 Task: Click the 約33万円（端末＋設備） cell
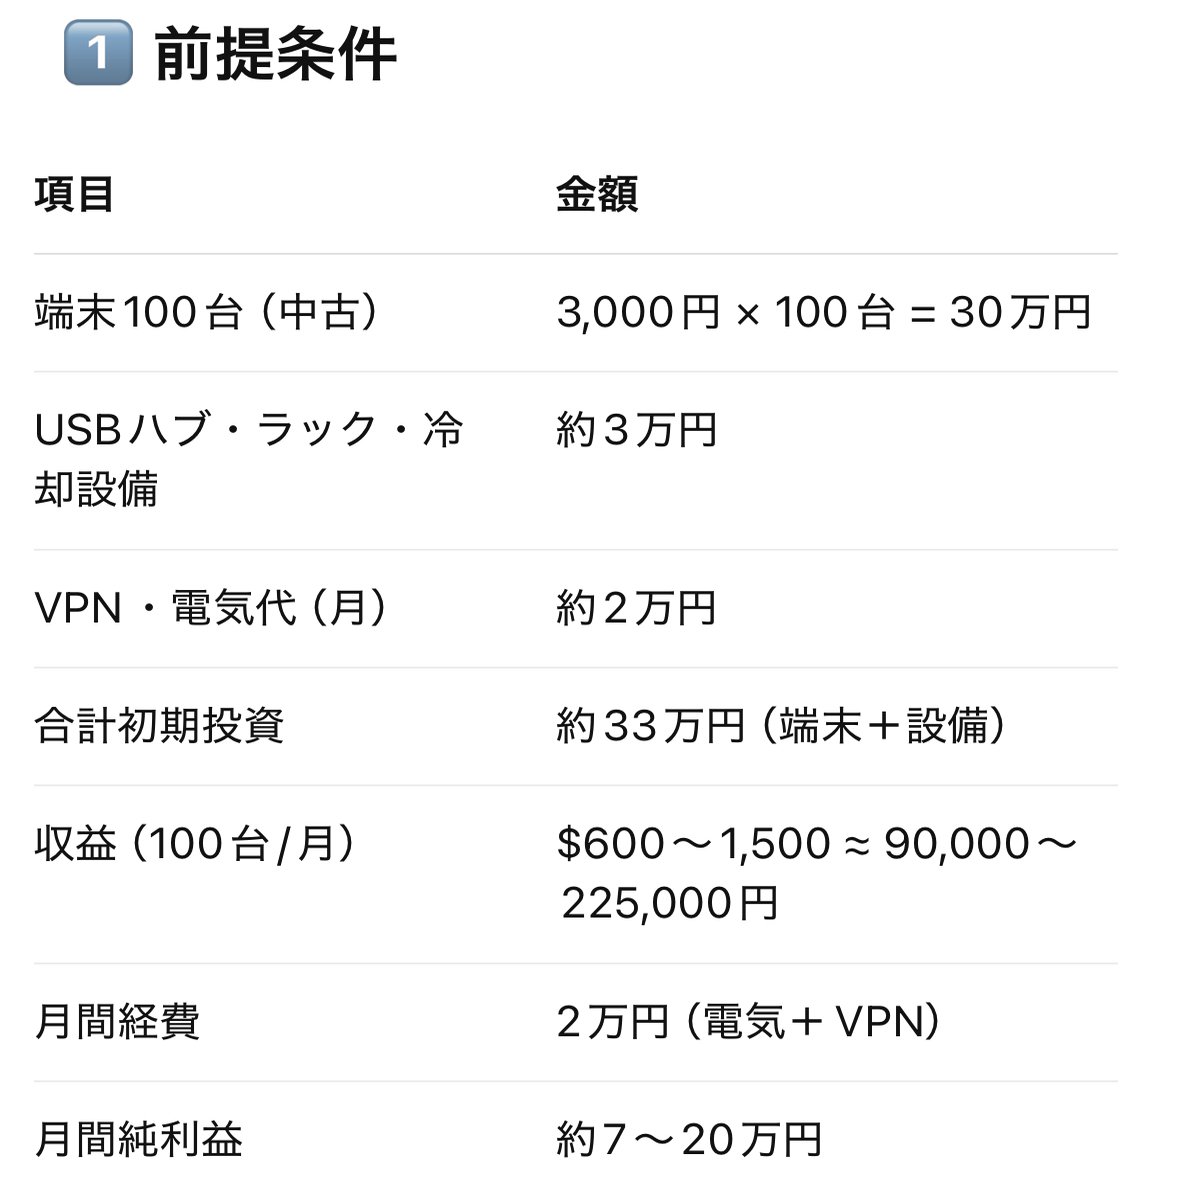click(x=781, y=726)
